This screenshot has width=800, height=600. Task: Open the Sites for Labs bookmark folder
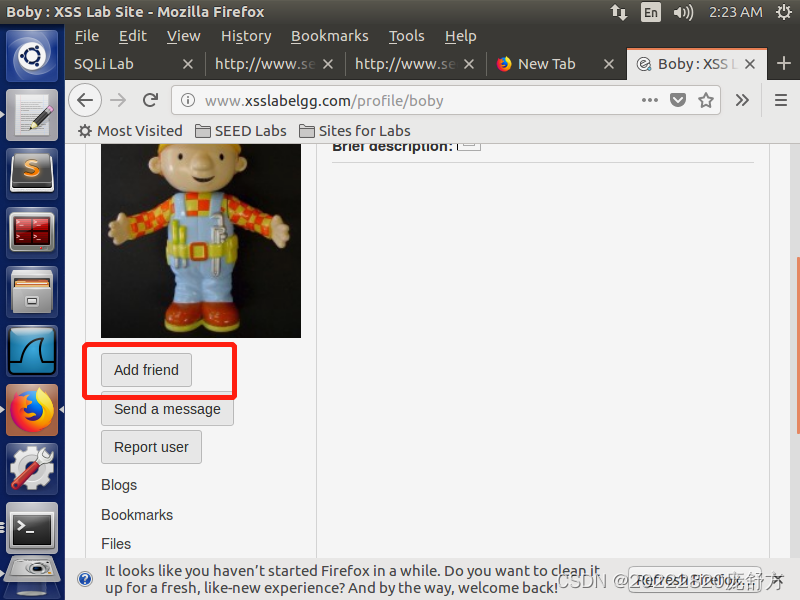[x=355, y=131]
